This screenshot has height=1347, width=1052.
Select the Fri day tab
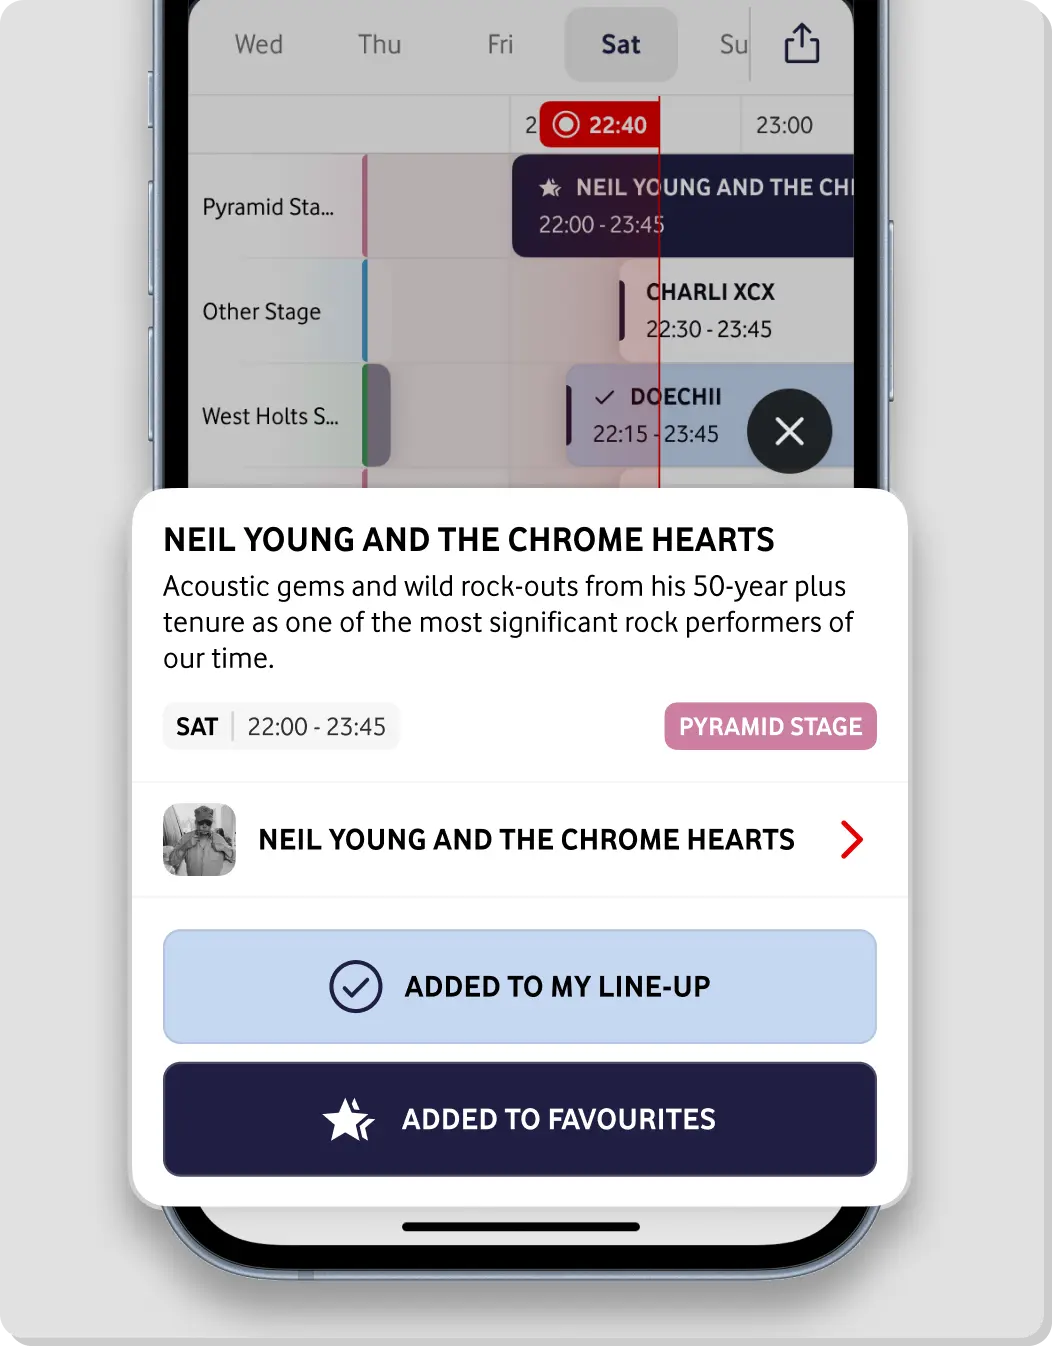[x=500, y=45]
